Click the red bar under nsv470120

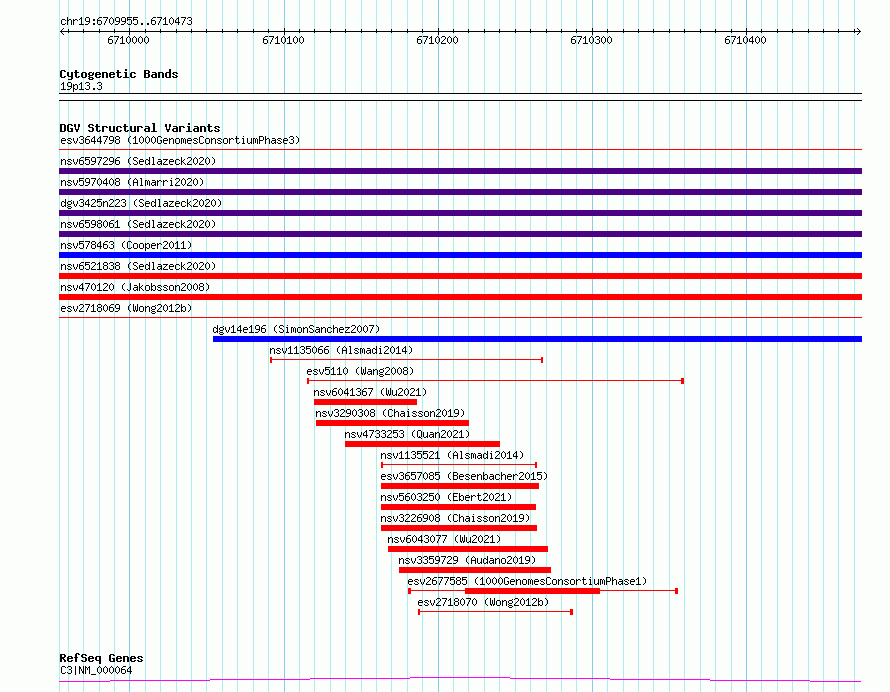[460, 297]
